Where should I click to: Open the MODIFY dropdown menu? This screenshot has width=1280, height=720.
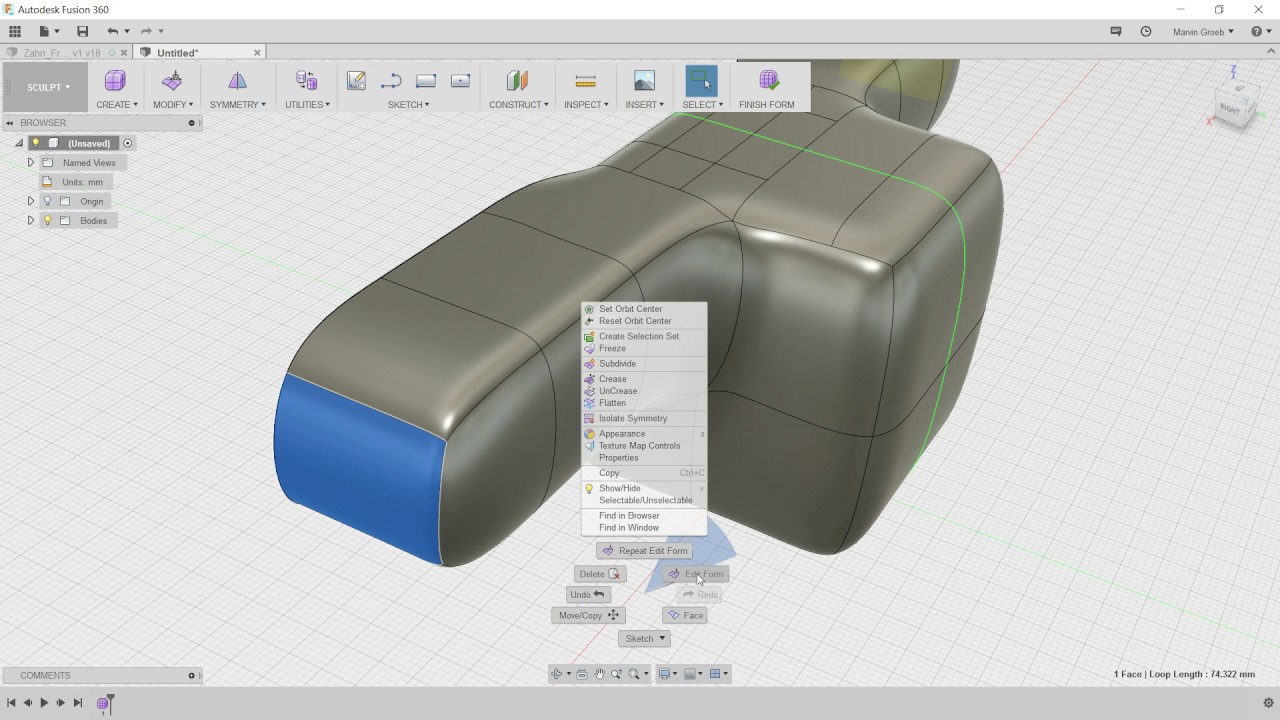pos(173,104)
